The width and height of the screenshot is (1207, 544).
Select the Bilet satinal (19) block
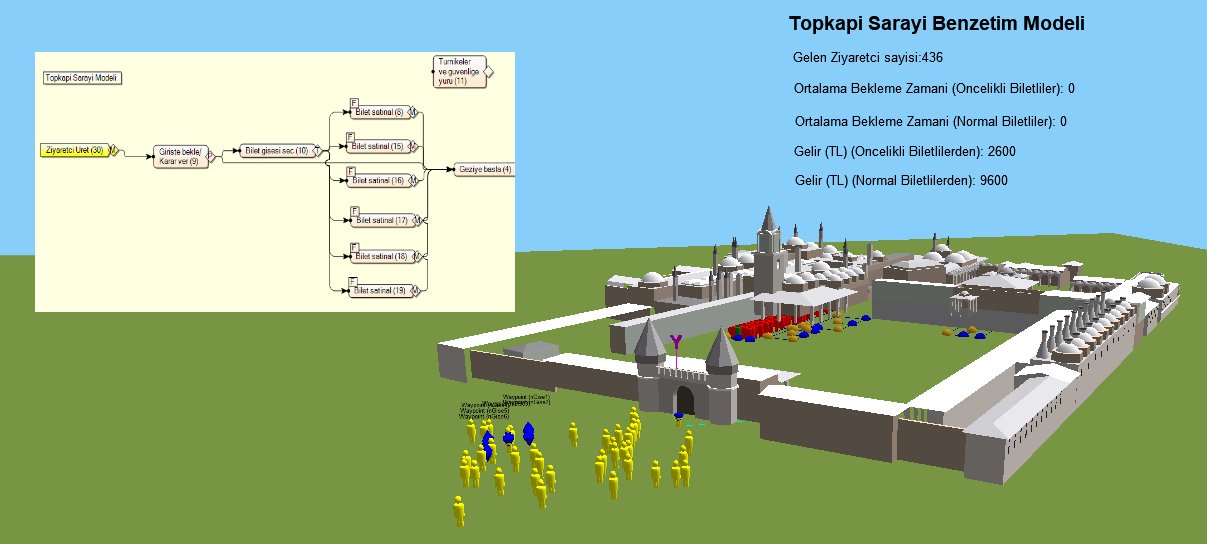380,290
